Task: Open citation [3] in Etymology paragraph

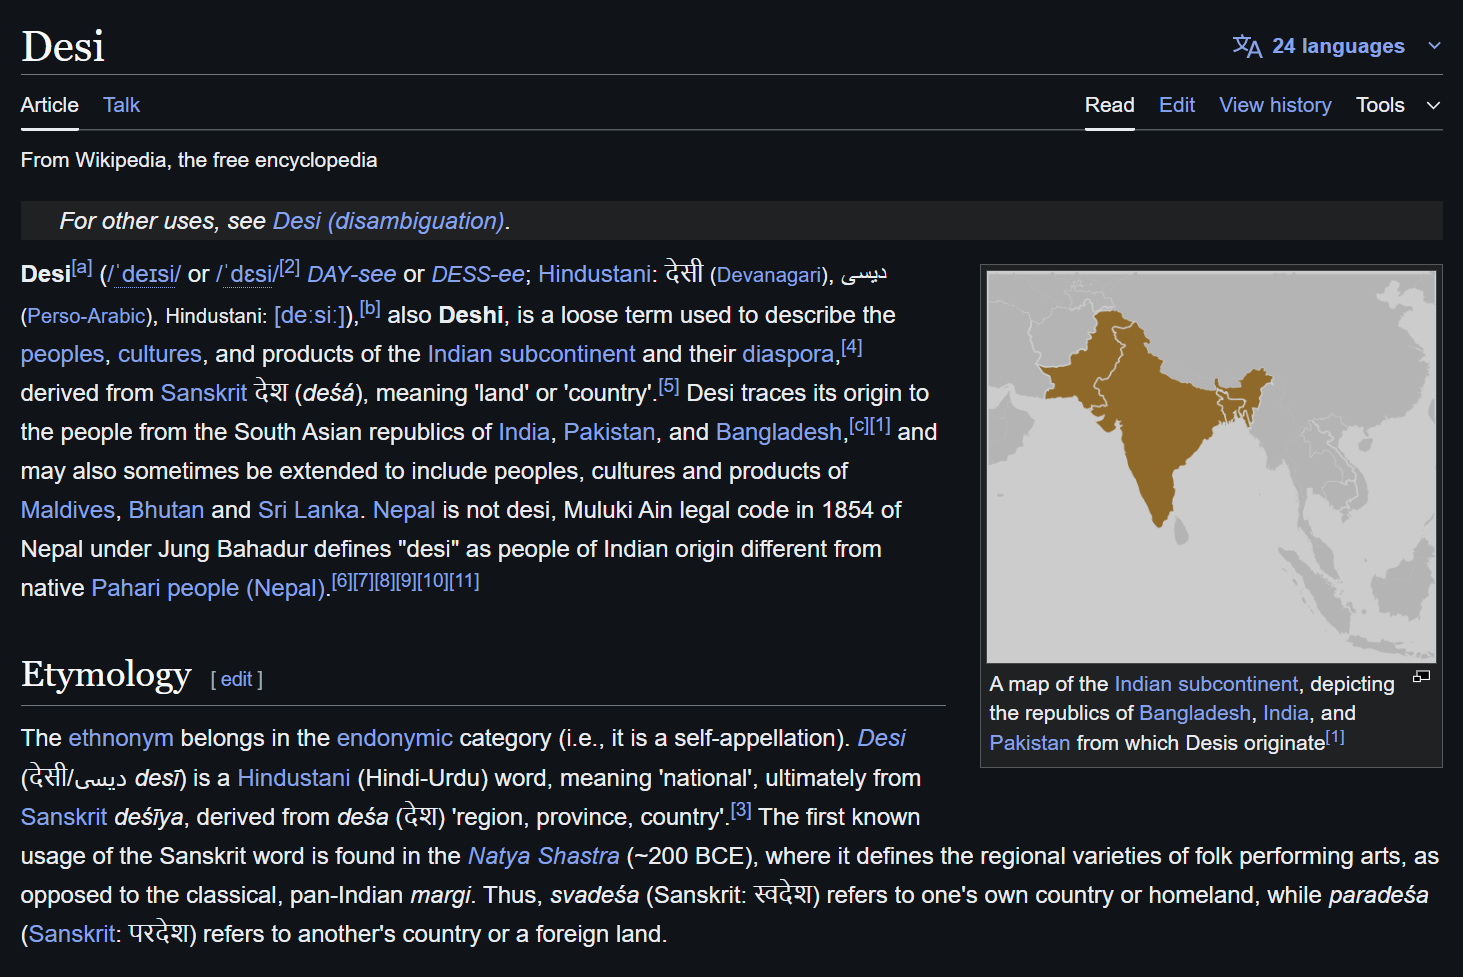Action: coord(741,810)
